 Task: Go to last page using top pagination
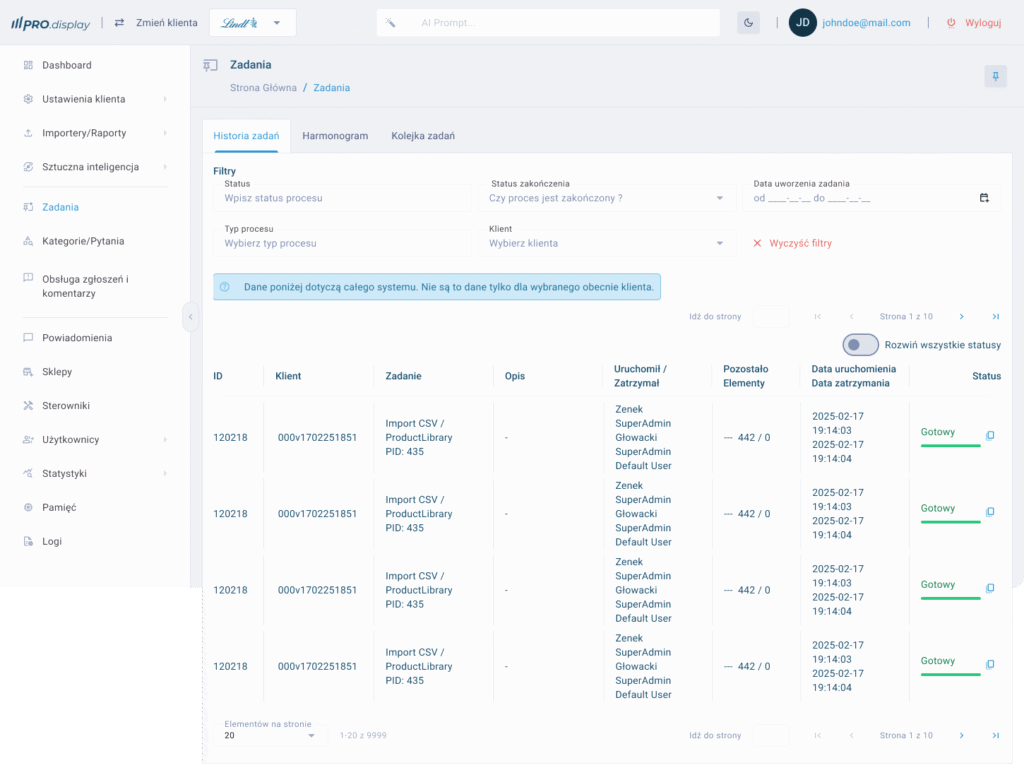pos(995,317)
